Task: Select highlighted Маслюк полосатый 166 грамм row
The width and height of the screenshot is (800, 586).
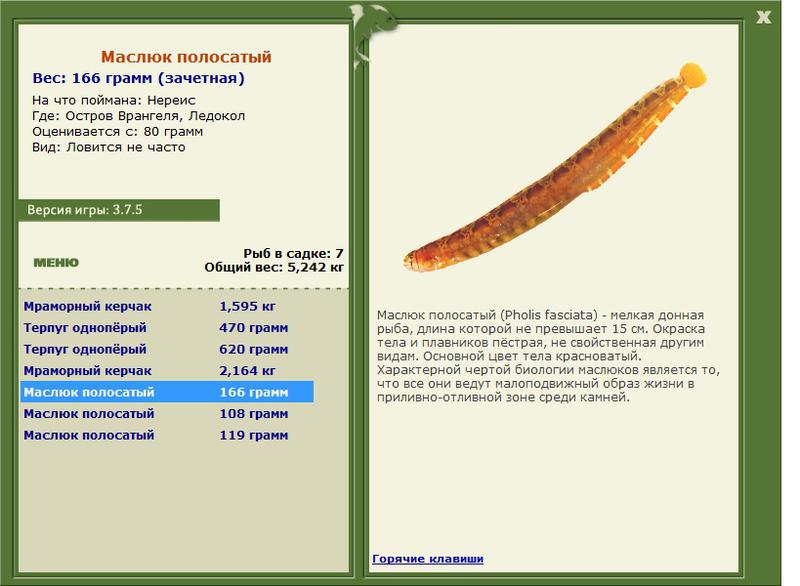Action: click(x=167, y=392)
